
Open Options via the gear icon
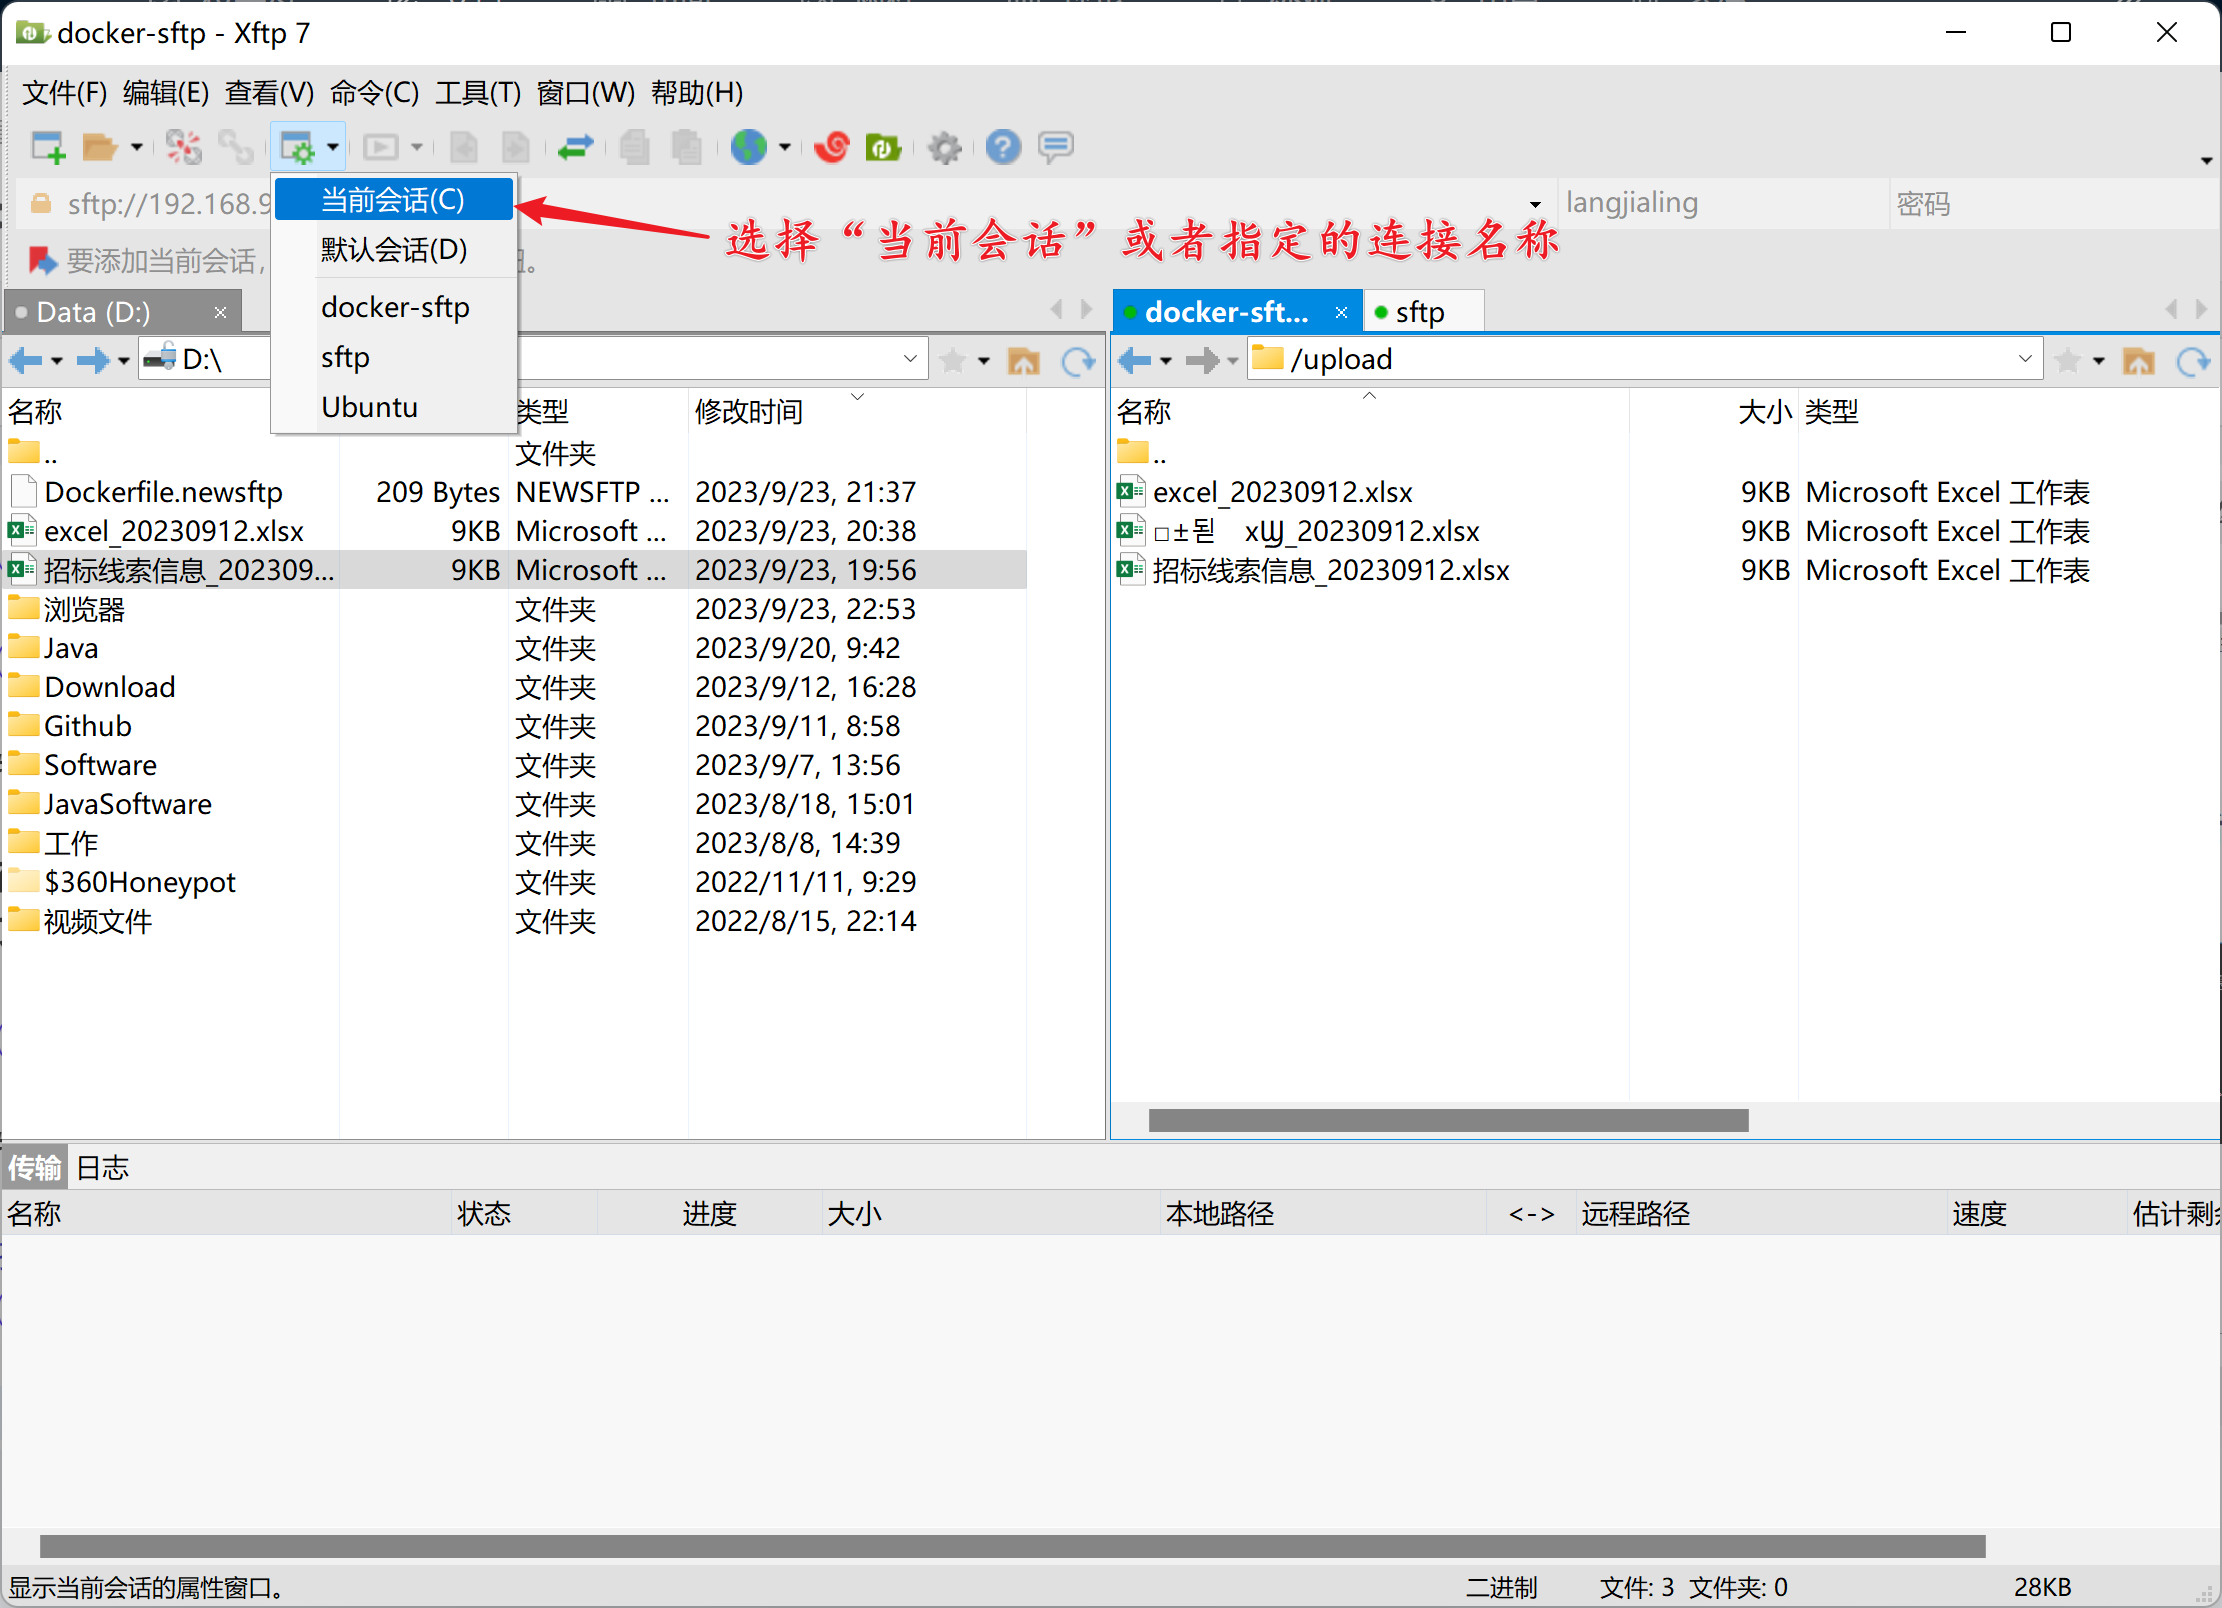[944, 148]
